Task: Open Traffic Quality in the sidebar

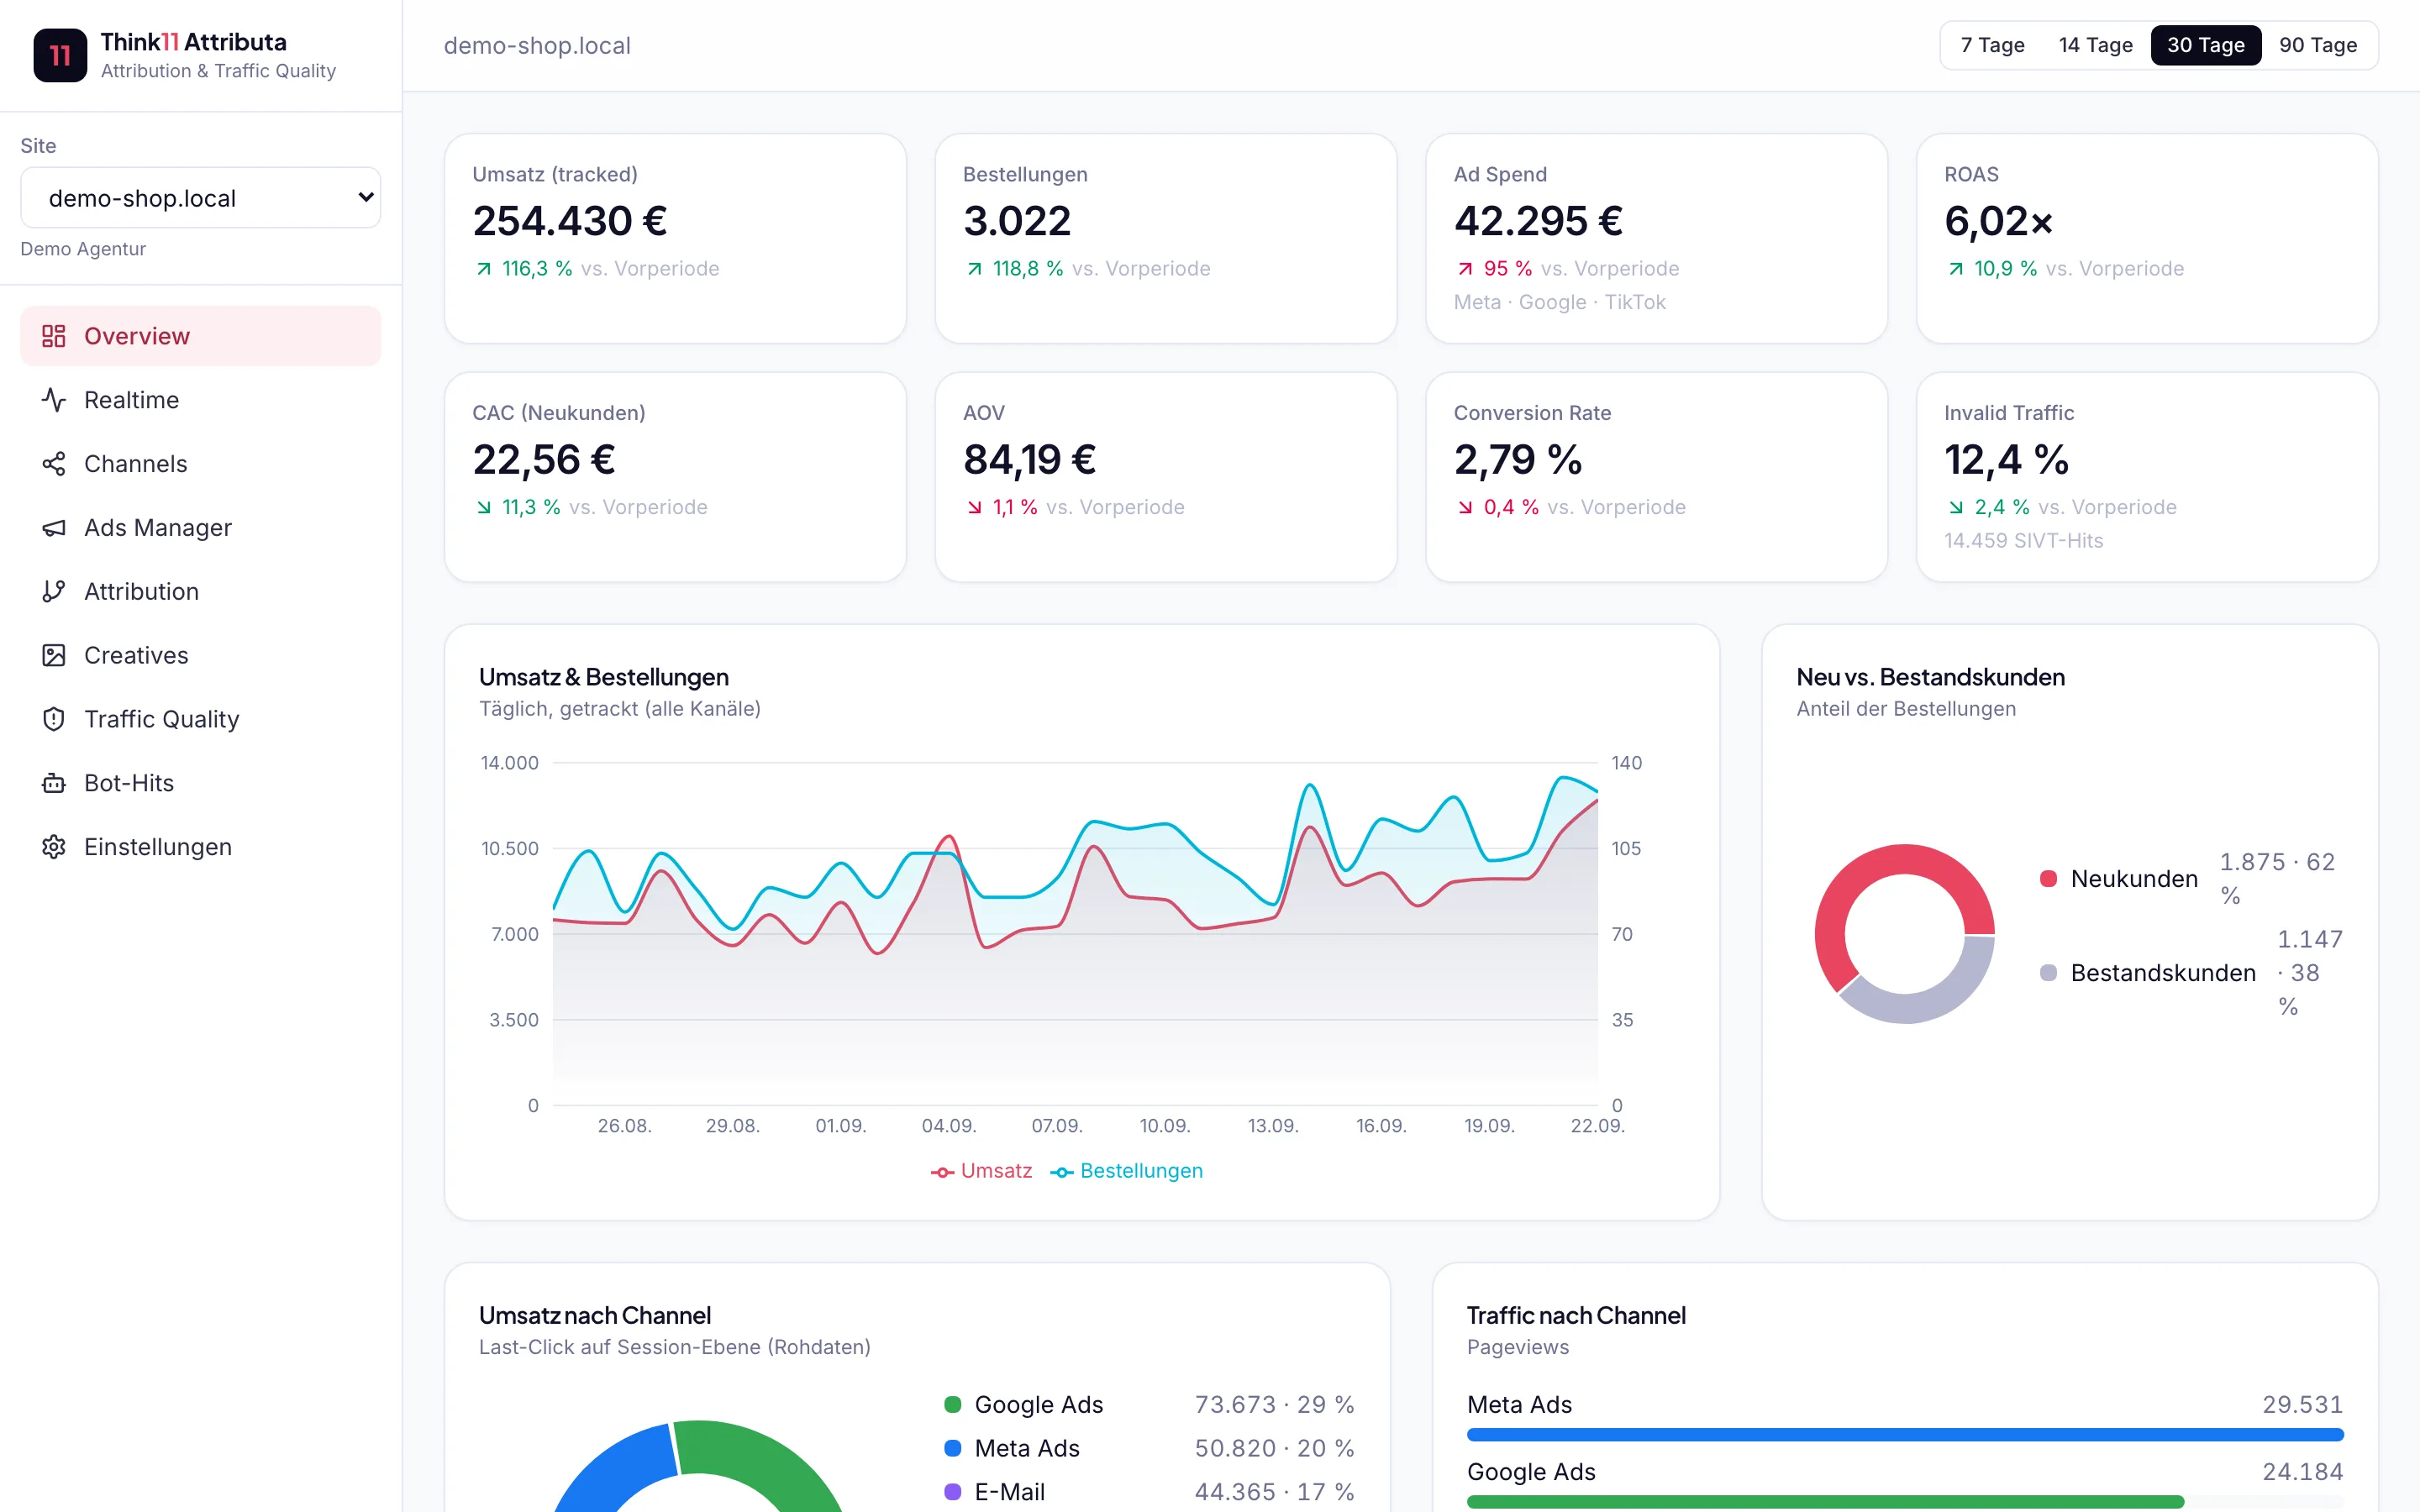Action: click(201, 719)
